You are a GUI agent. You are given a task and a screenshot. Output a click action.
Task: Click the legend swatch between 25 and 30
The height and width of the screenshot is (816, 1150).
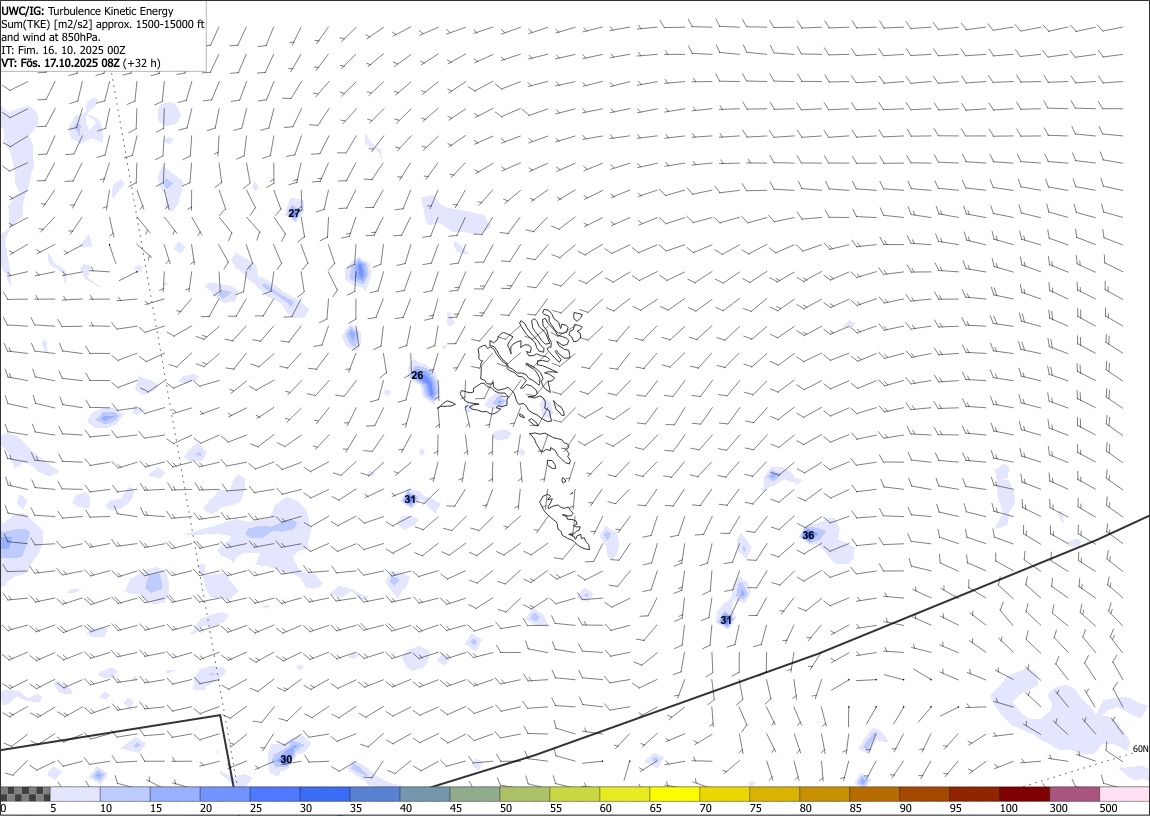(x=275, y=794)
